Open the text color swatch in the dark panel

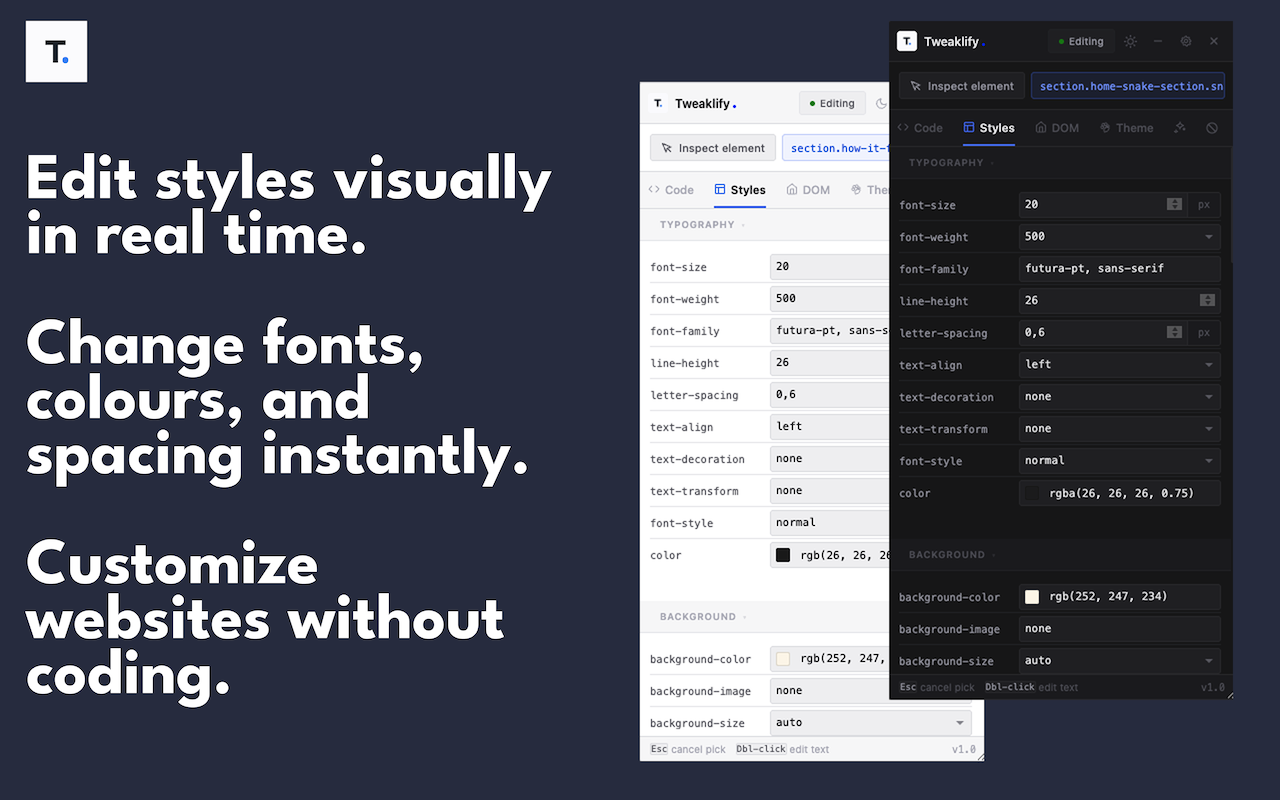[1032, 493]
